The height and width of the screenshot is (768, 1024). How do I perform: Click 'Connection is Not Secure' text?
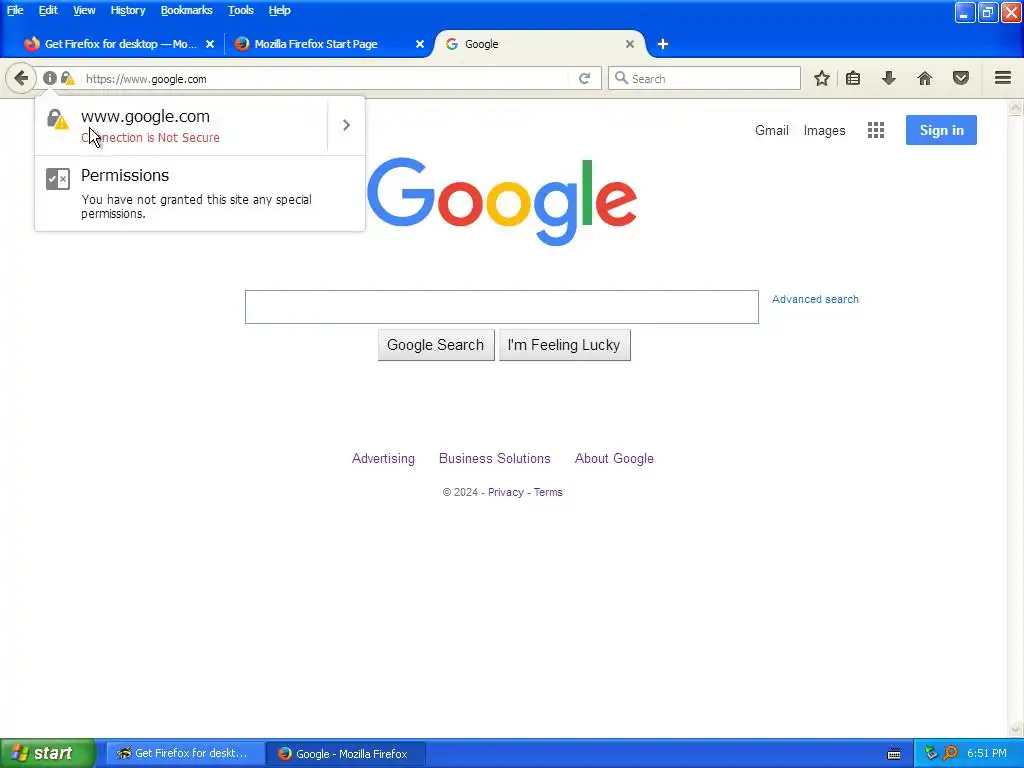pyautogui.click(x=150, y=138)
